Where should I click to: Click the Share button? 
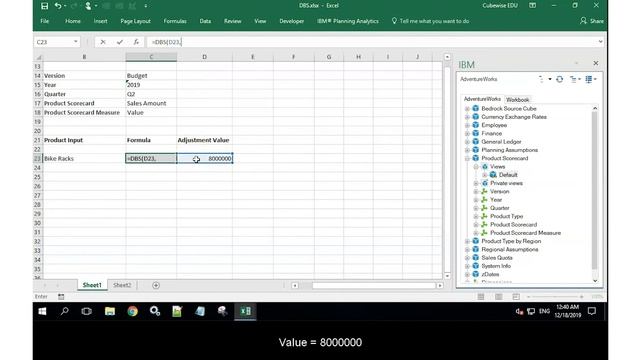point(592,21)
